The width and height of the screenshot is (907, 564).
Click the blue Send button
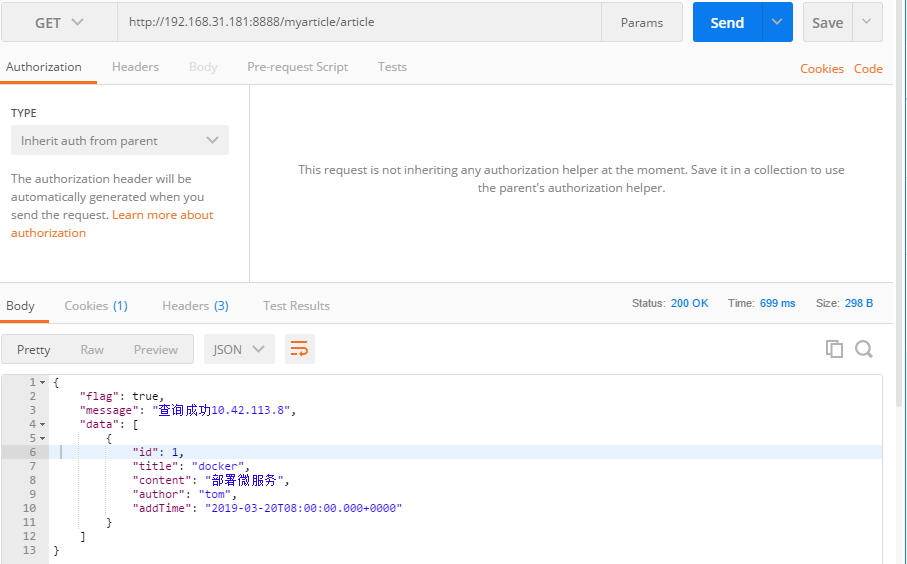(x=727, y=22)
